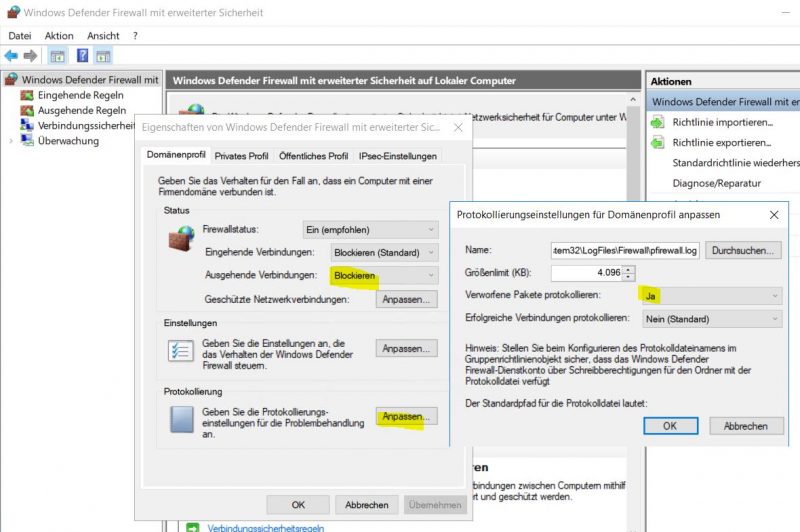Image resolution: width=800 pixels, height=532 pixels.
Task: Select Windows Defender Firewall header in Aktionen
Action: [x=724, y=102]
